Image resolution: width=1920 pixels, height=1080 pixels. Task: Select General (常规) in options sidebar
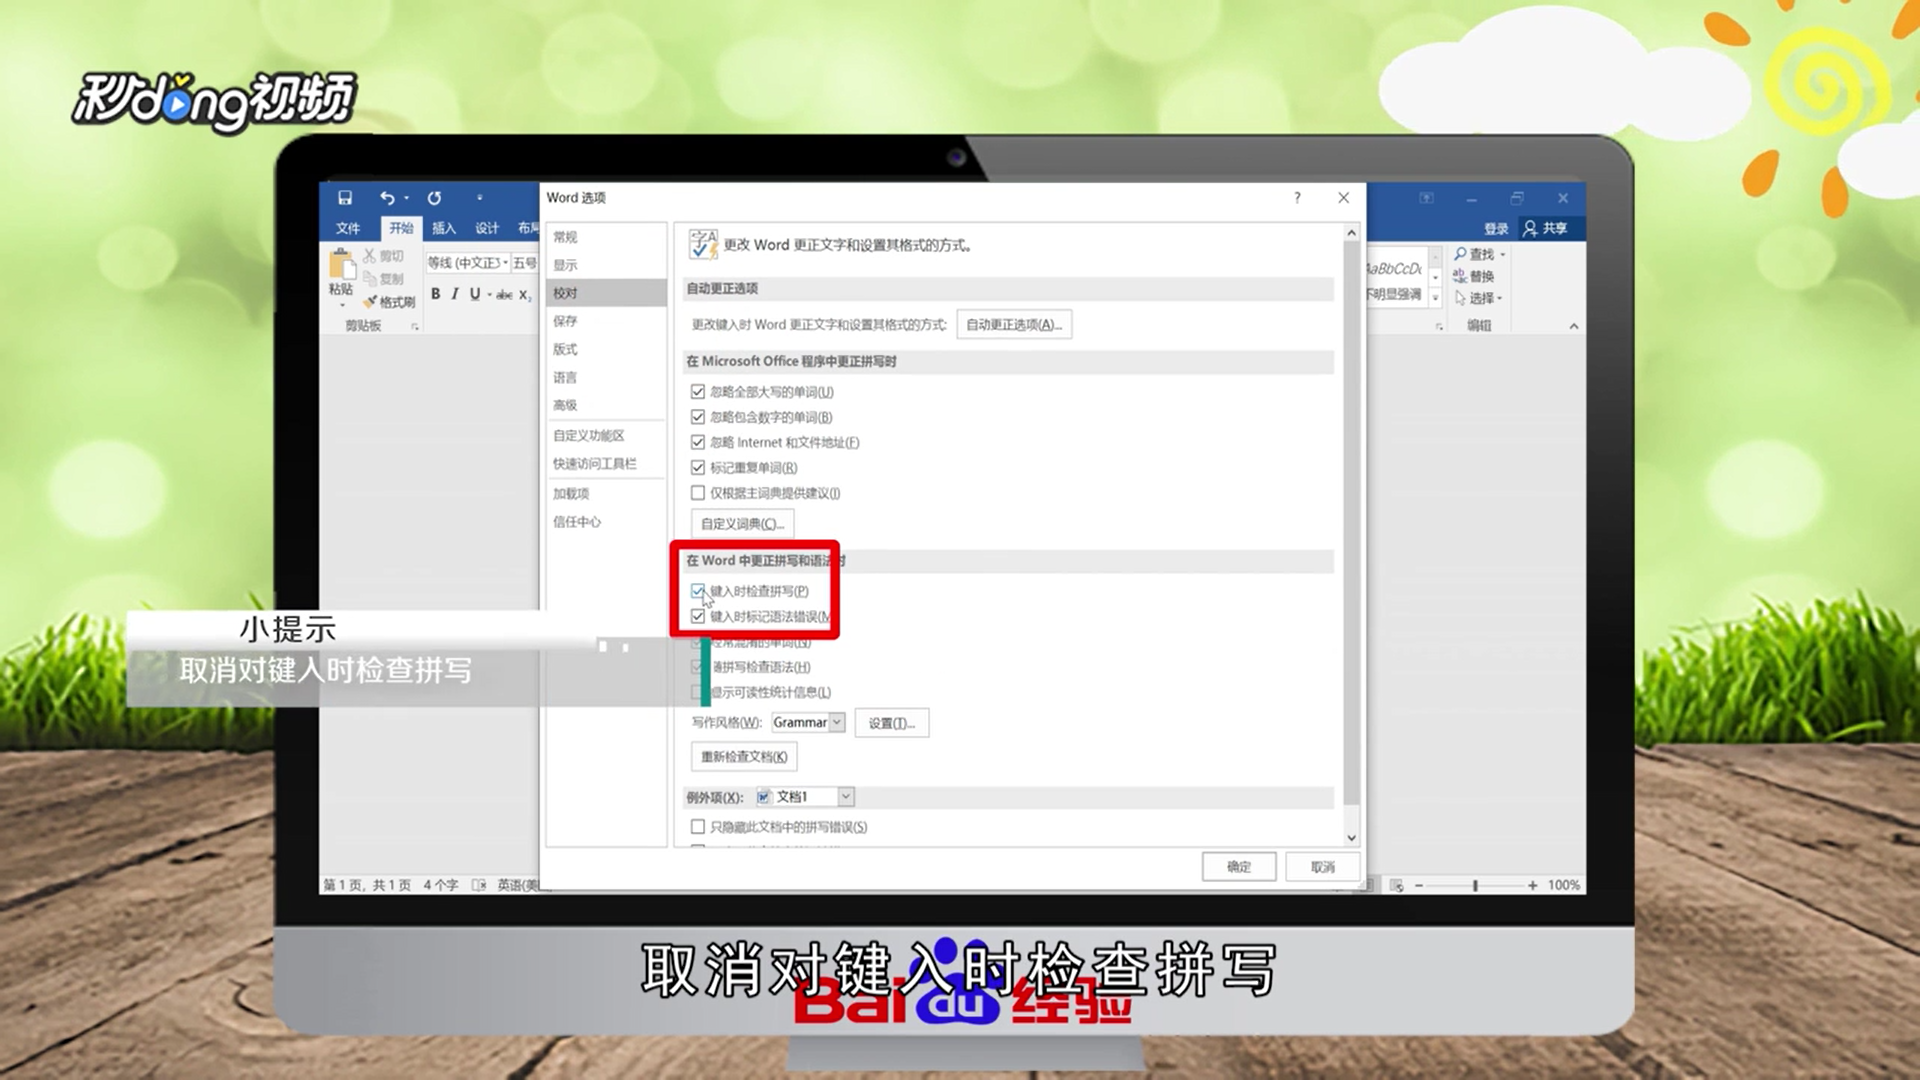tap(606, 237)
